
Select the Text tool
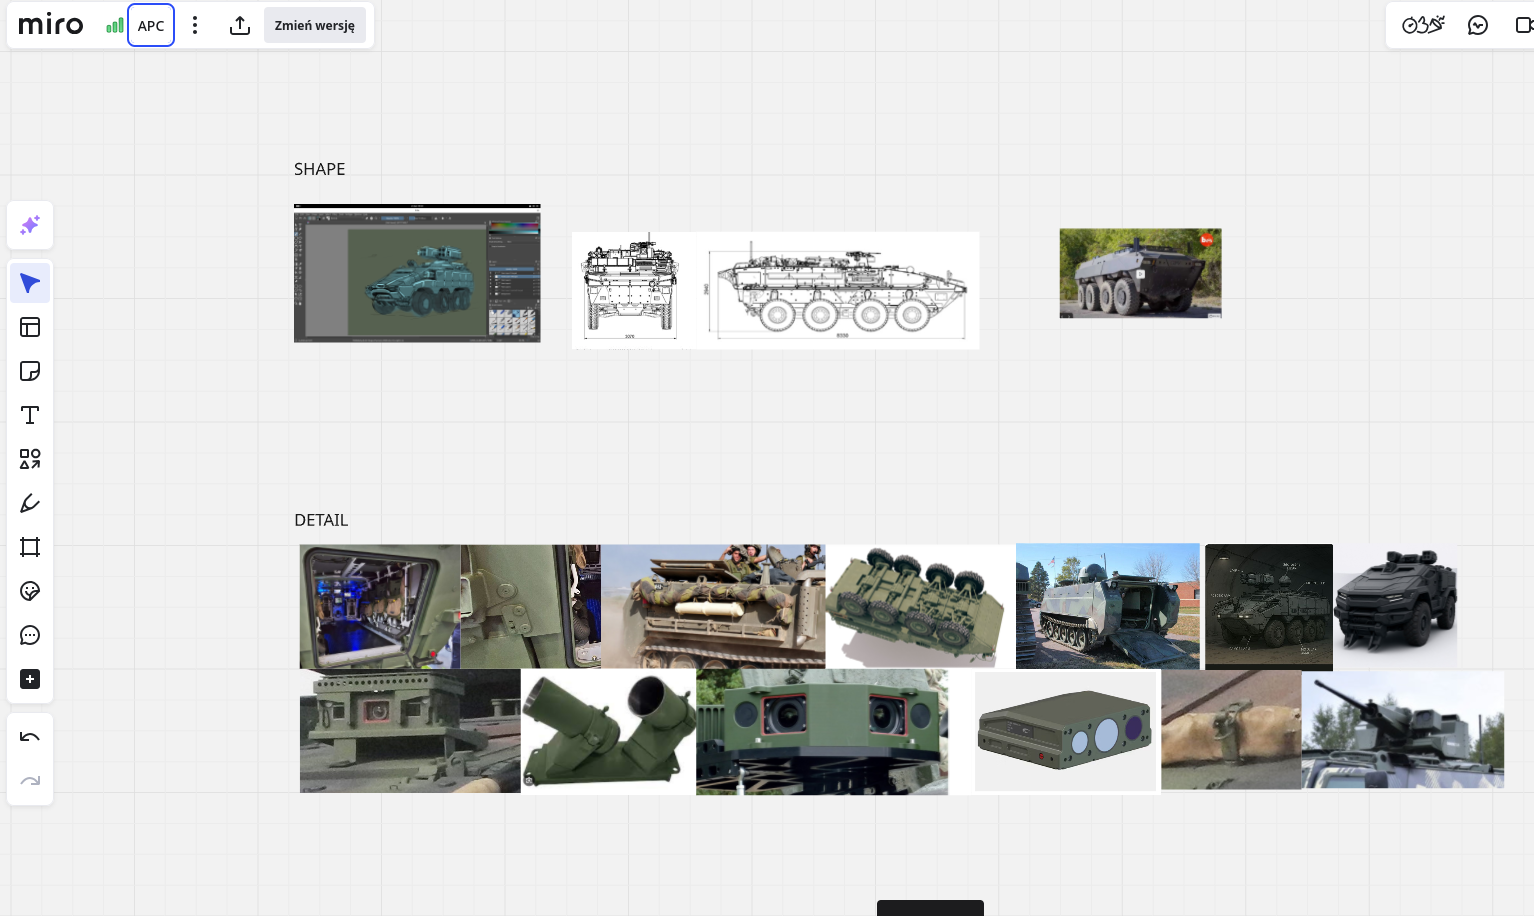coord(30,415)
